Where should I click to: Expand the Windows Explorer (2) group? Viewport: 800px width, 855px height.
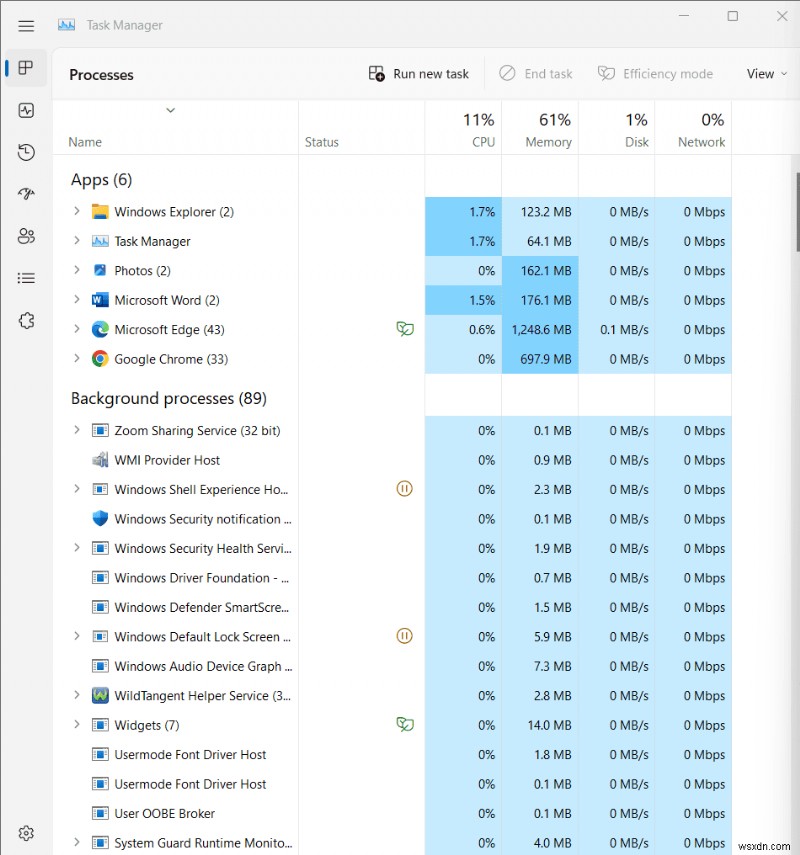click(x=77, y=211)
